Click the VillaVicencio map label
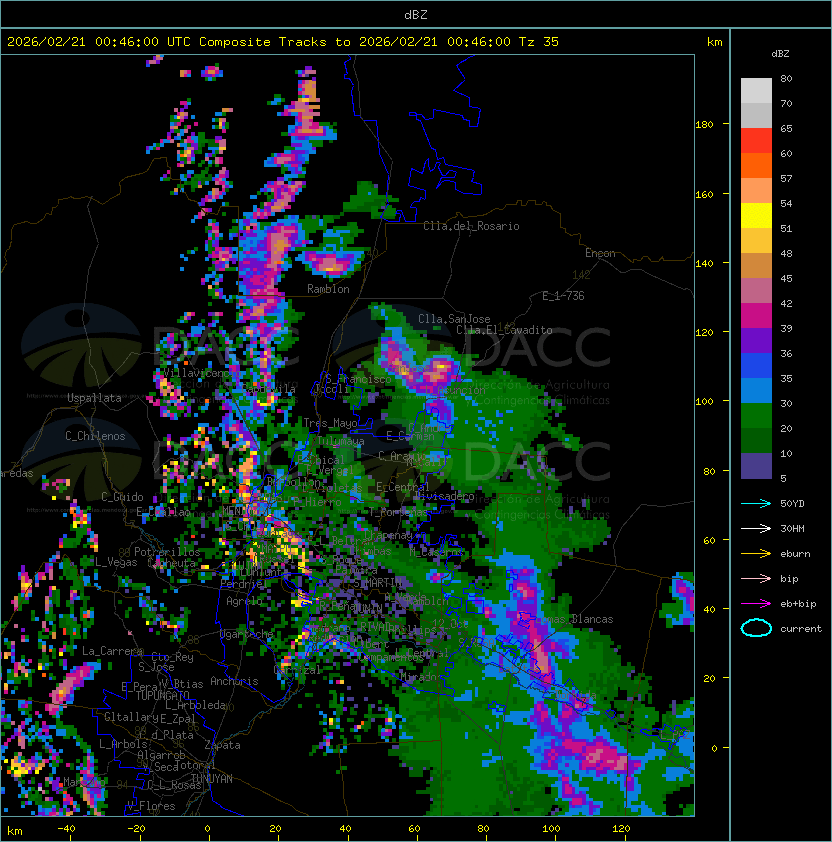 (x=197, y=373)
